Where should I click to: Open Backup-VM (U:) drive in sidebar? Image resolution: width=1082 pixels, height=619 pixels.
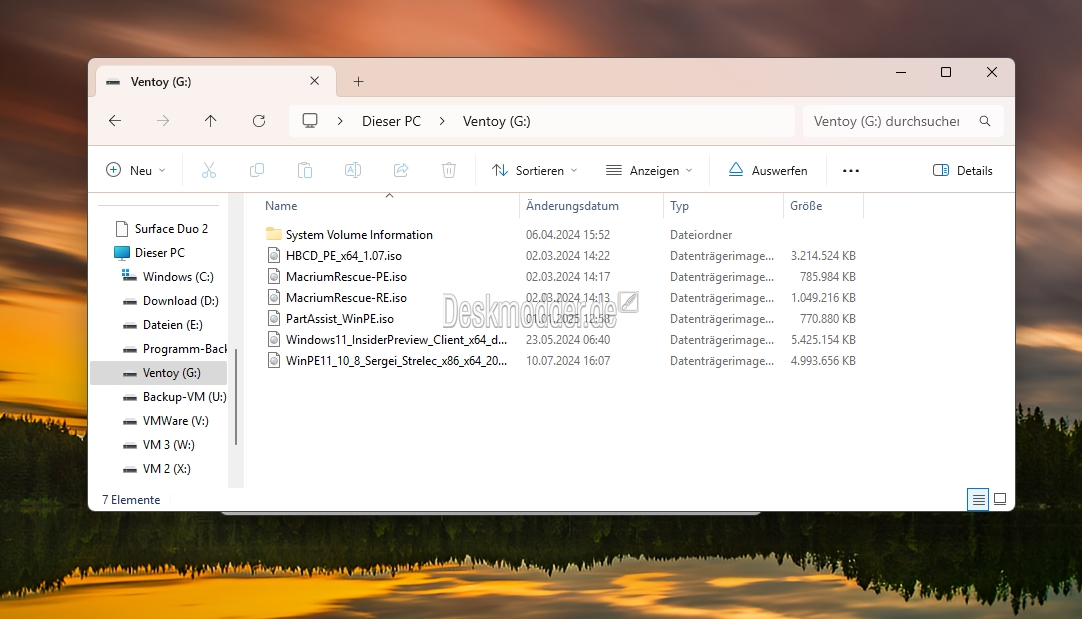pos(184,397)
